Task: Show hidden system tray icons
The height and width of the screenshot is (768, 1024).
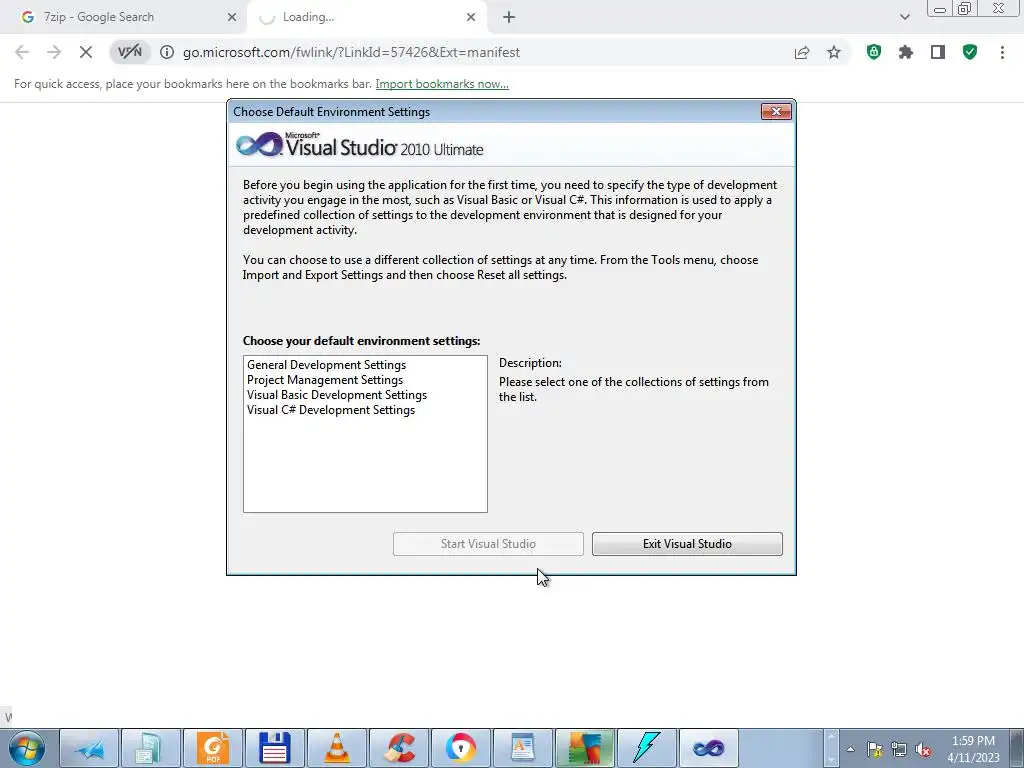Action: [850, 749]
